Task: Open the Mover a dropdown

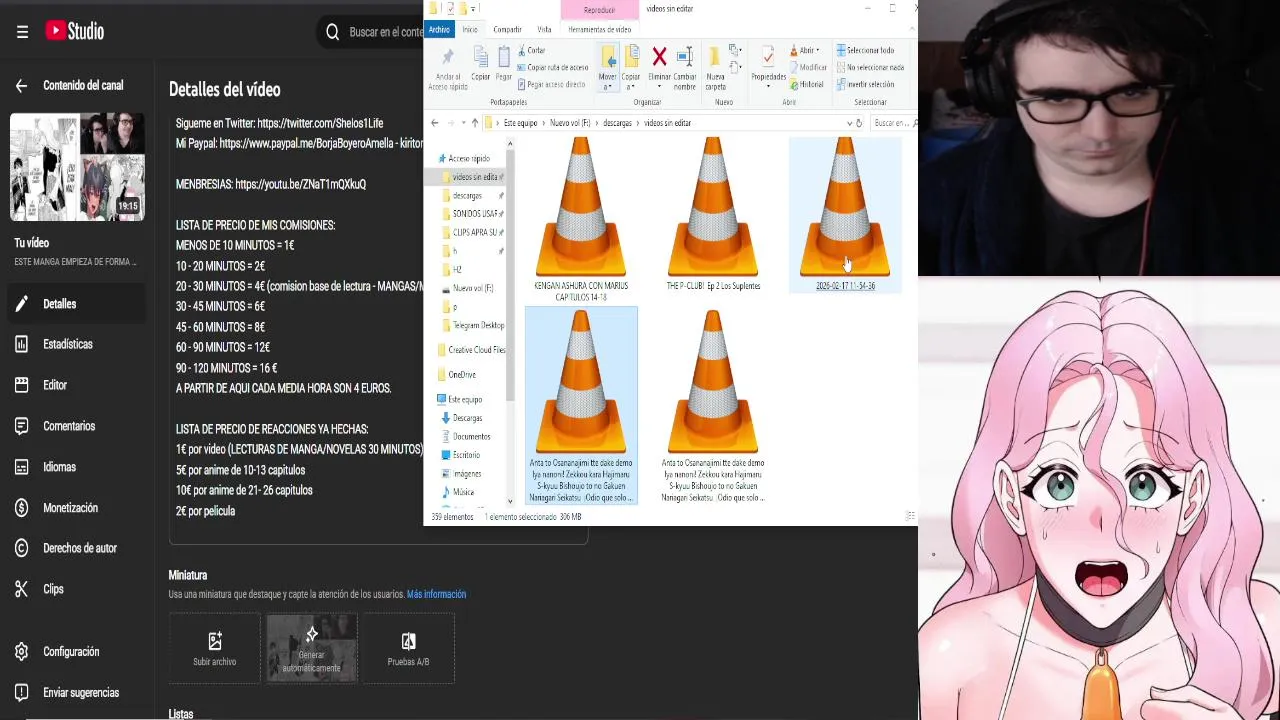Action: point(607,68)
